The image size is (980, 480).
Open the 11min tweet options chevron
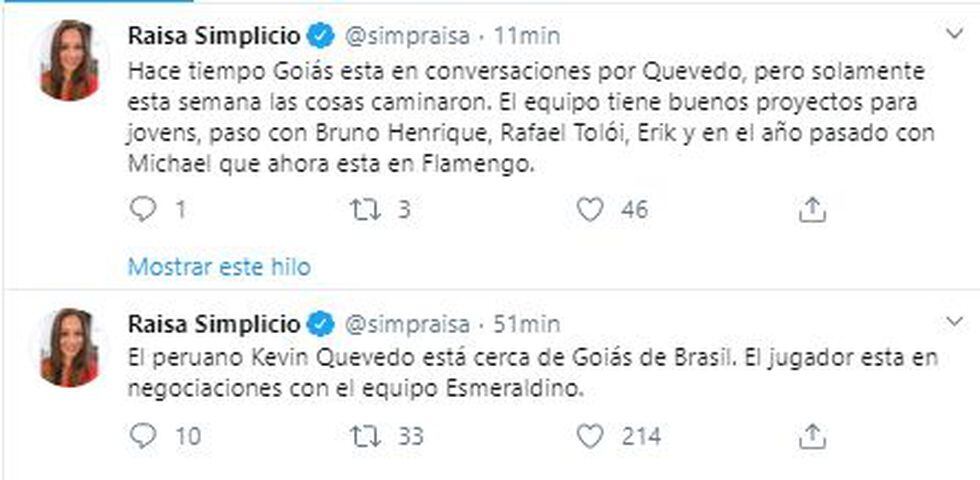point(954,34)
